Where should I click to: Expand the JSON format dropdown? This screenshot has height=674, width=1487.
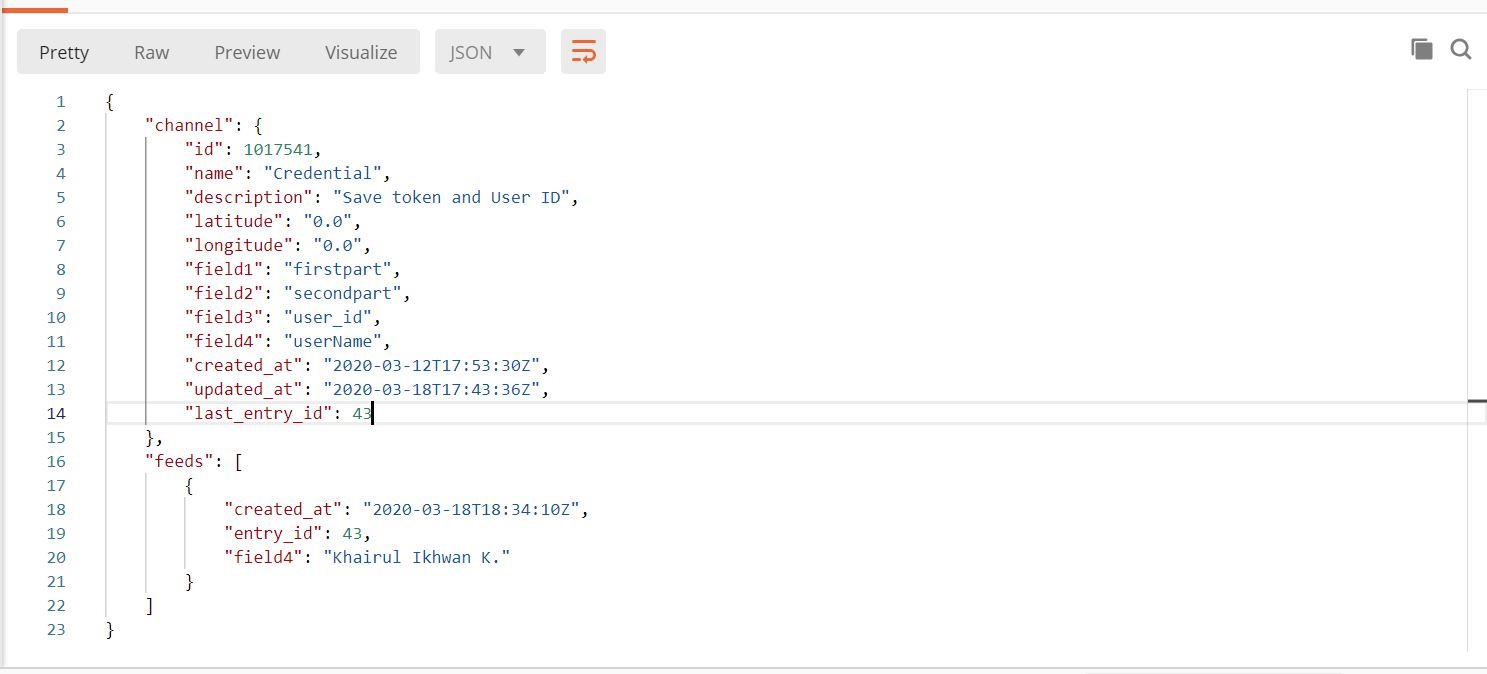[x=489, y=52]
